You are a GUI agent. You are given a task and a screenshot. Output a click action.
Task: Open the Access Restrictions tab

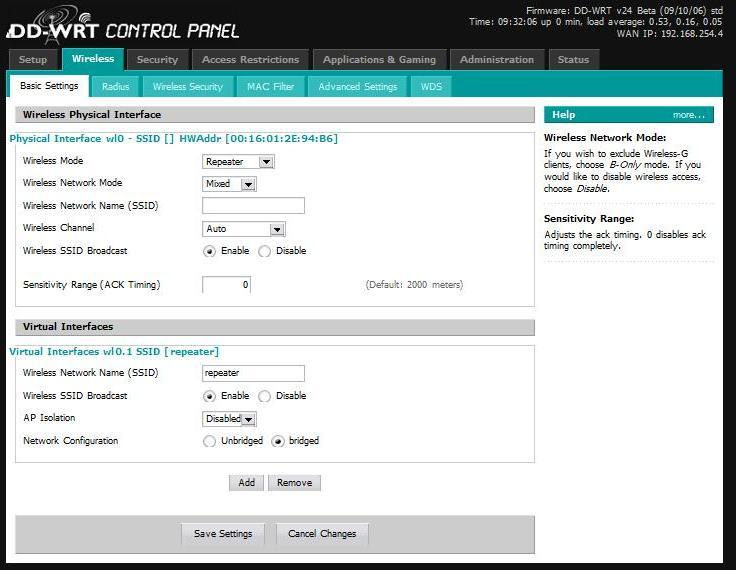coord(250,60)
